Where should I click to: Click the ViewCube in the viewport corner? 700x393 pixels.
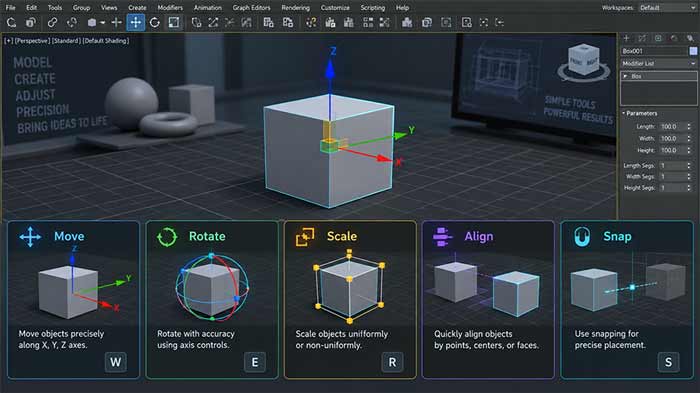coord(583,63)
